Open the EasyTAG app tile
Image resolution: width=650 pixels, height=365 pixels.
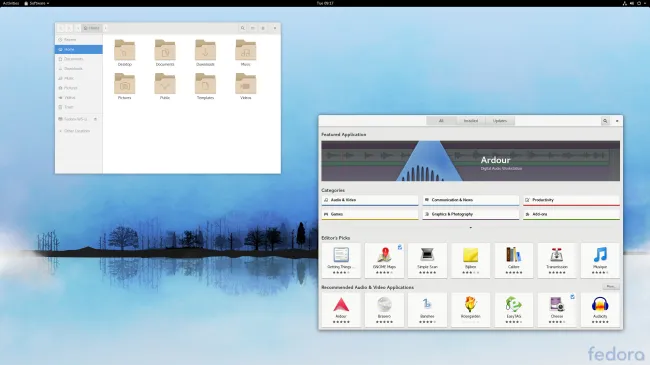pos(514,310)
